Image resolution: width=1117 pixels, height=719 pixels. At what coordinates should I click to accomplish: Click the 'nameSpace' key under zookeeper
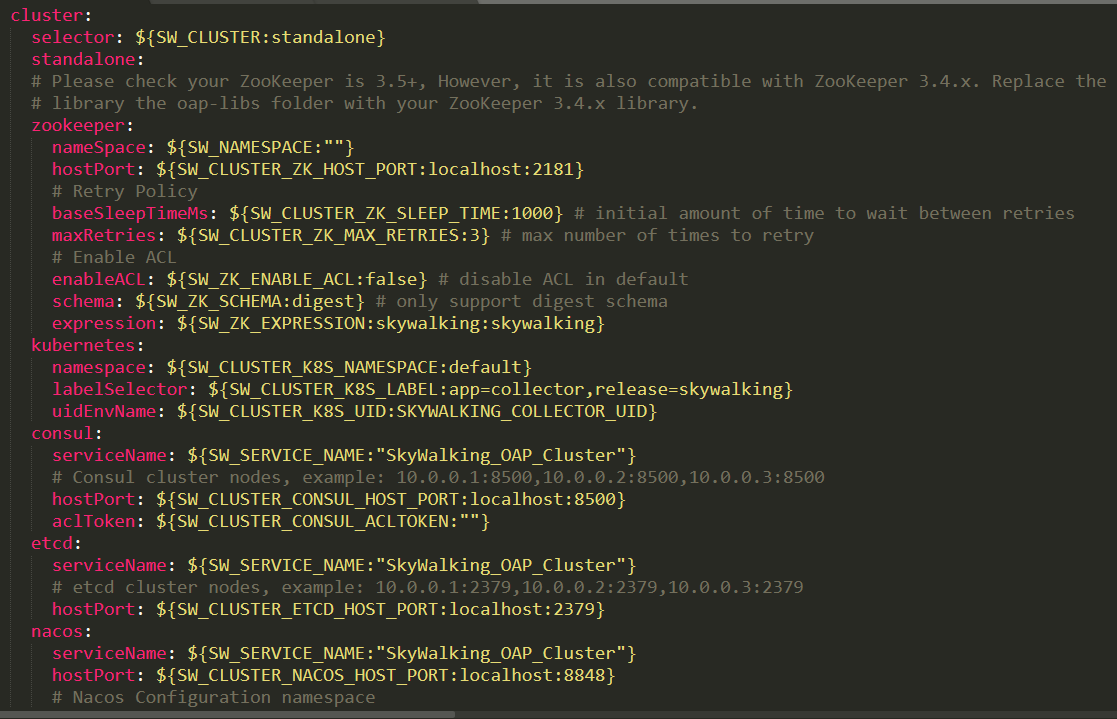coord(99,148)
